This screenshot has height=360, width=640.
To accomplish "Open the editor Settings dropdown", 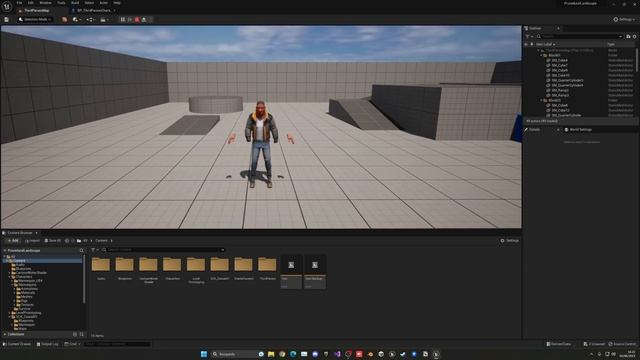I will coord(624,19).
